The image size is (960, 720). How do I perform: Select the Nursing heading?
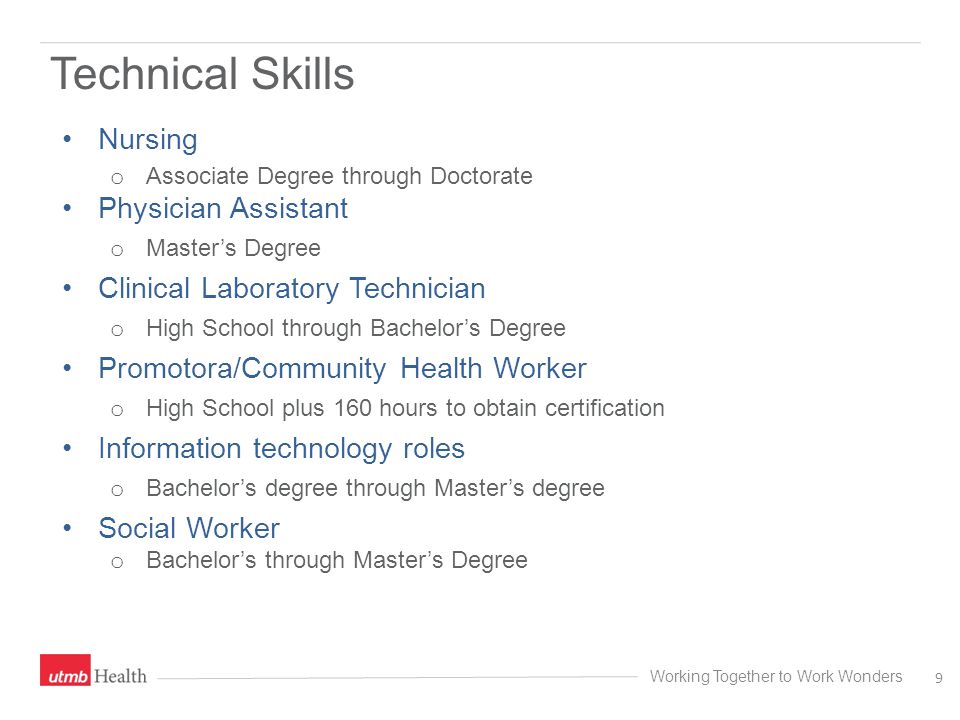coord(148,140)
